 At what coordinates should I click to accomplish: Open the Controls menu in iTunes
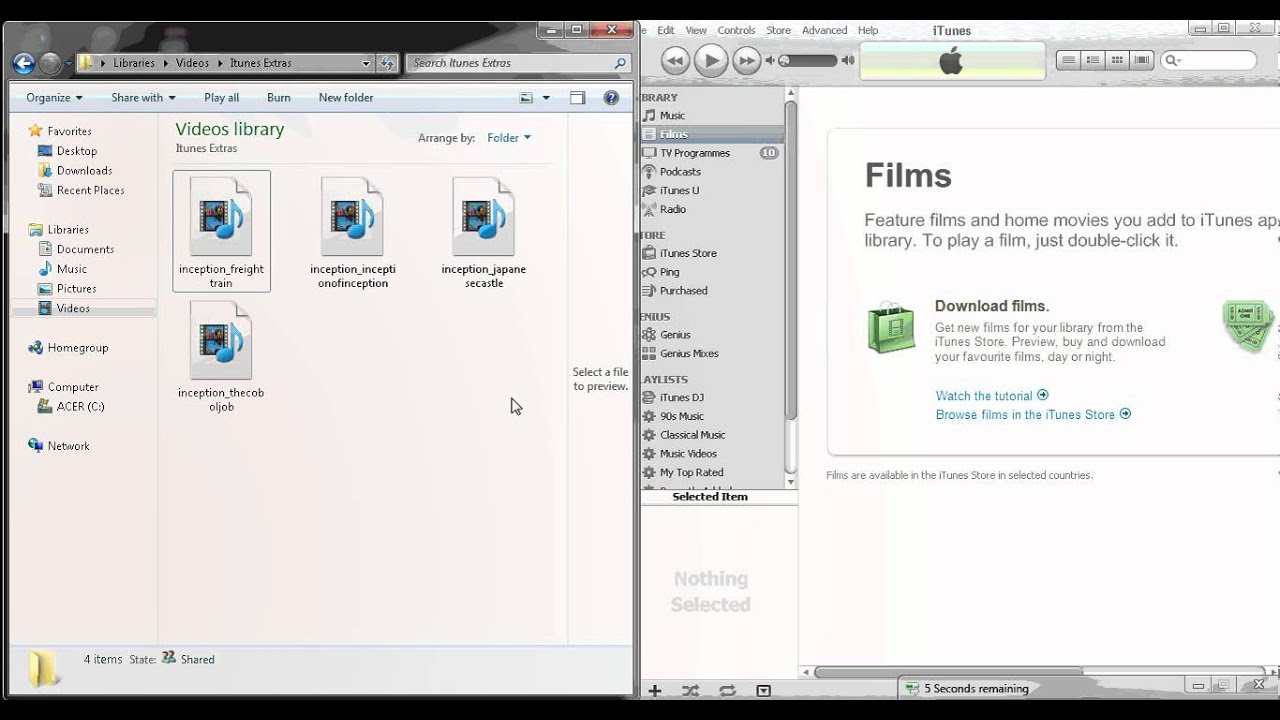pos(737,31)
